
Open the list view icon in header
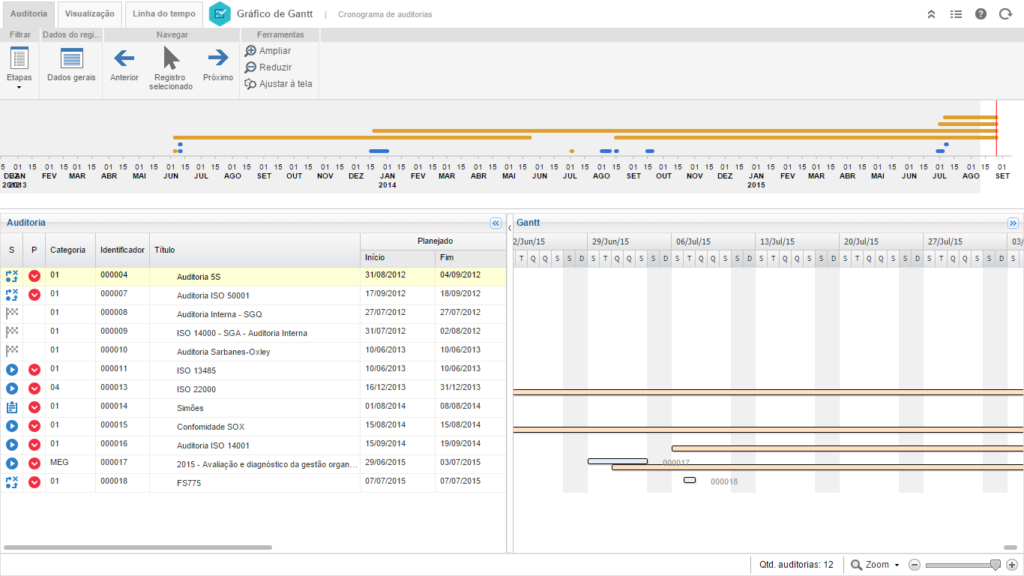point(956,14)
